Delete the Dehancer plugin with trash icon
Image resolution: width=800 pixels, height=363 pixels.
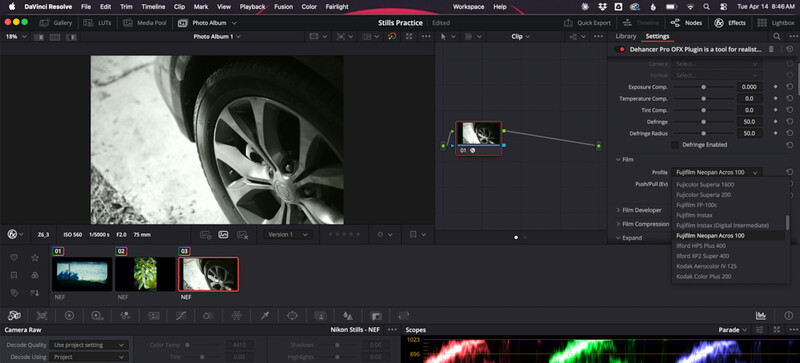(771, 49)
